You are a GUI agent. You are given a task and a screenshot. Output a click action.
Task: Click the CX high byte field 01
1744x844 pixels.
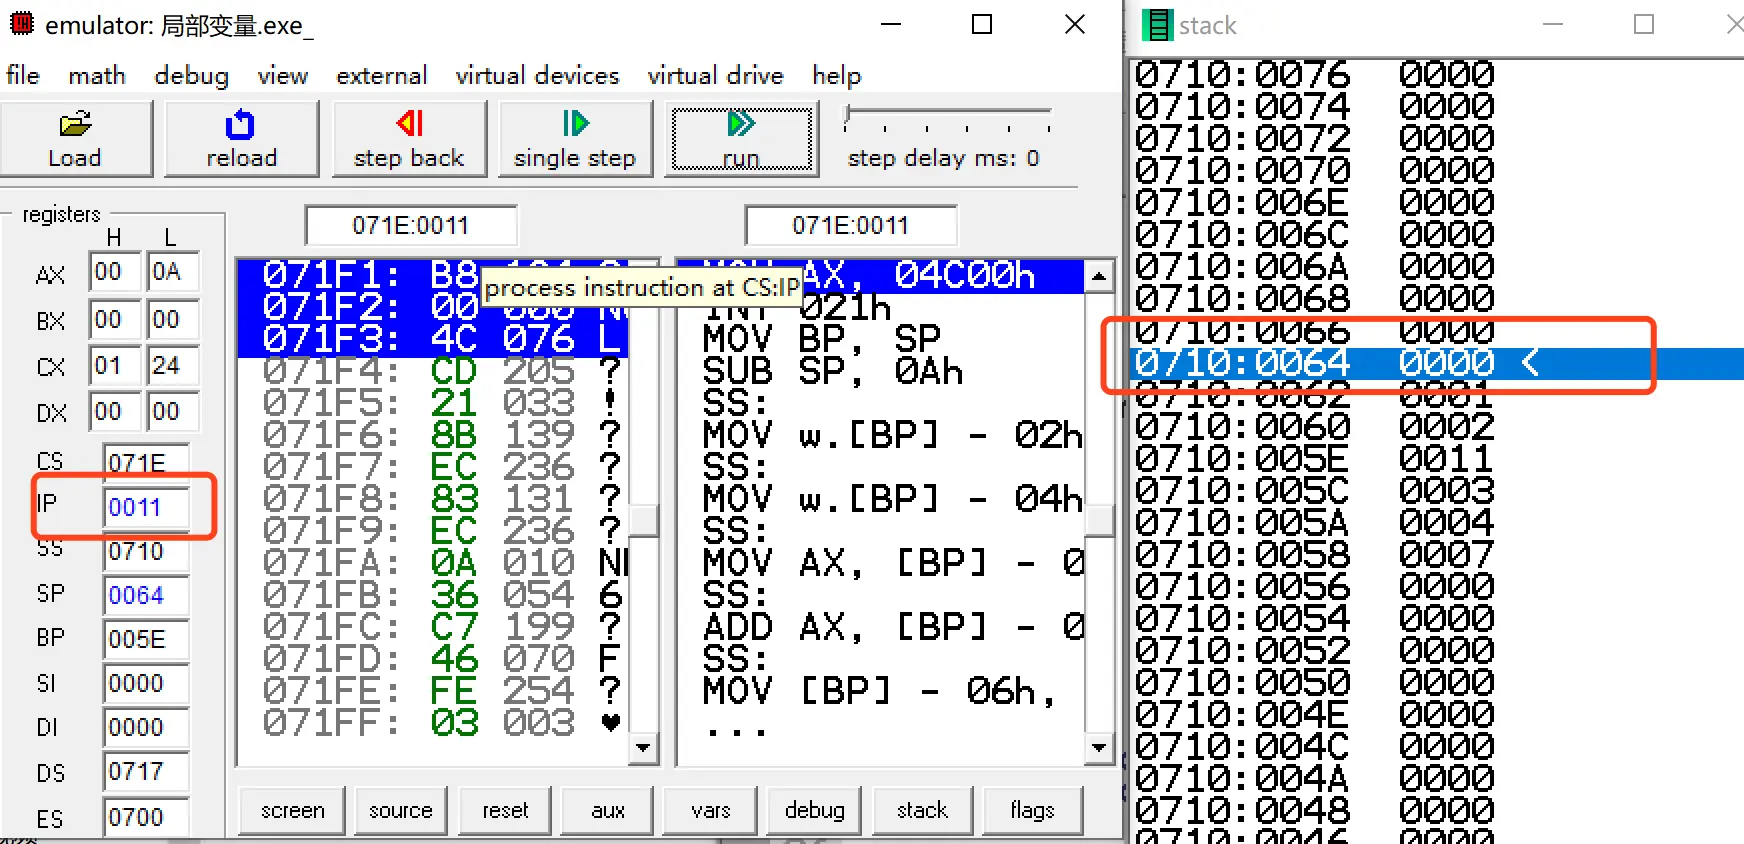[x=113, y=366]
